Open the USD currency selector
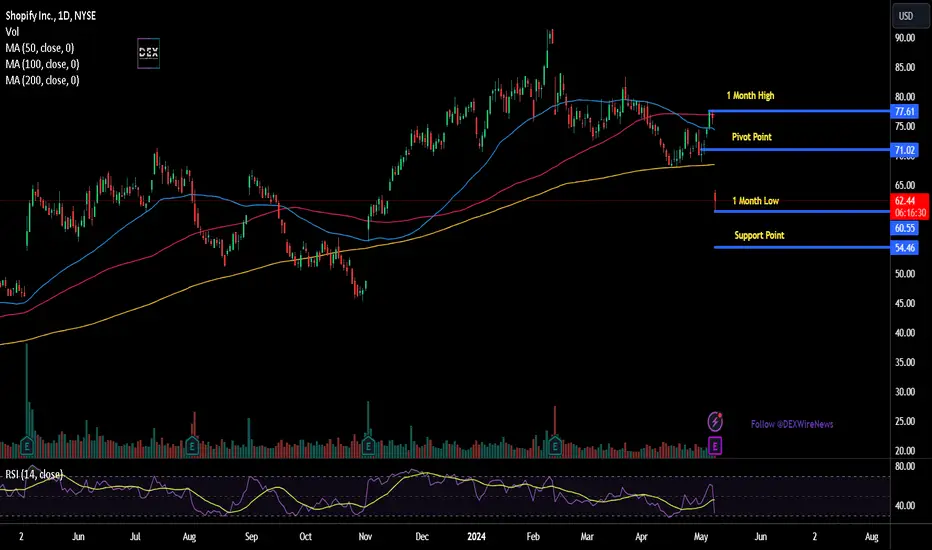 pos(910,16)
